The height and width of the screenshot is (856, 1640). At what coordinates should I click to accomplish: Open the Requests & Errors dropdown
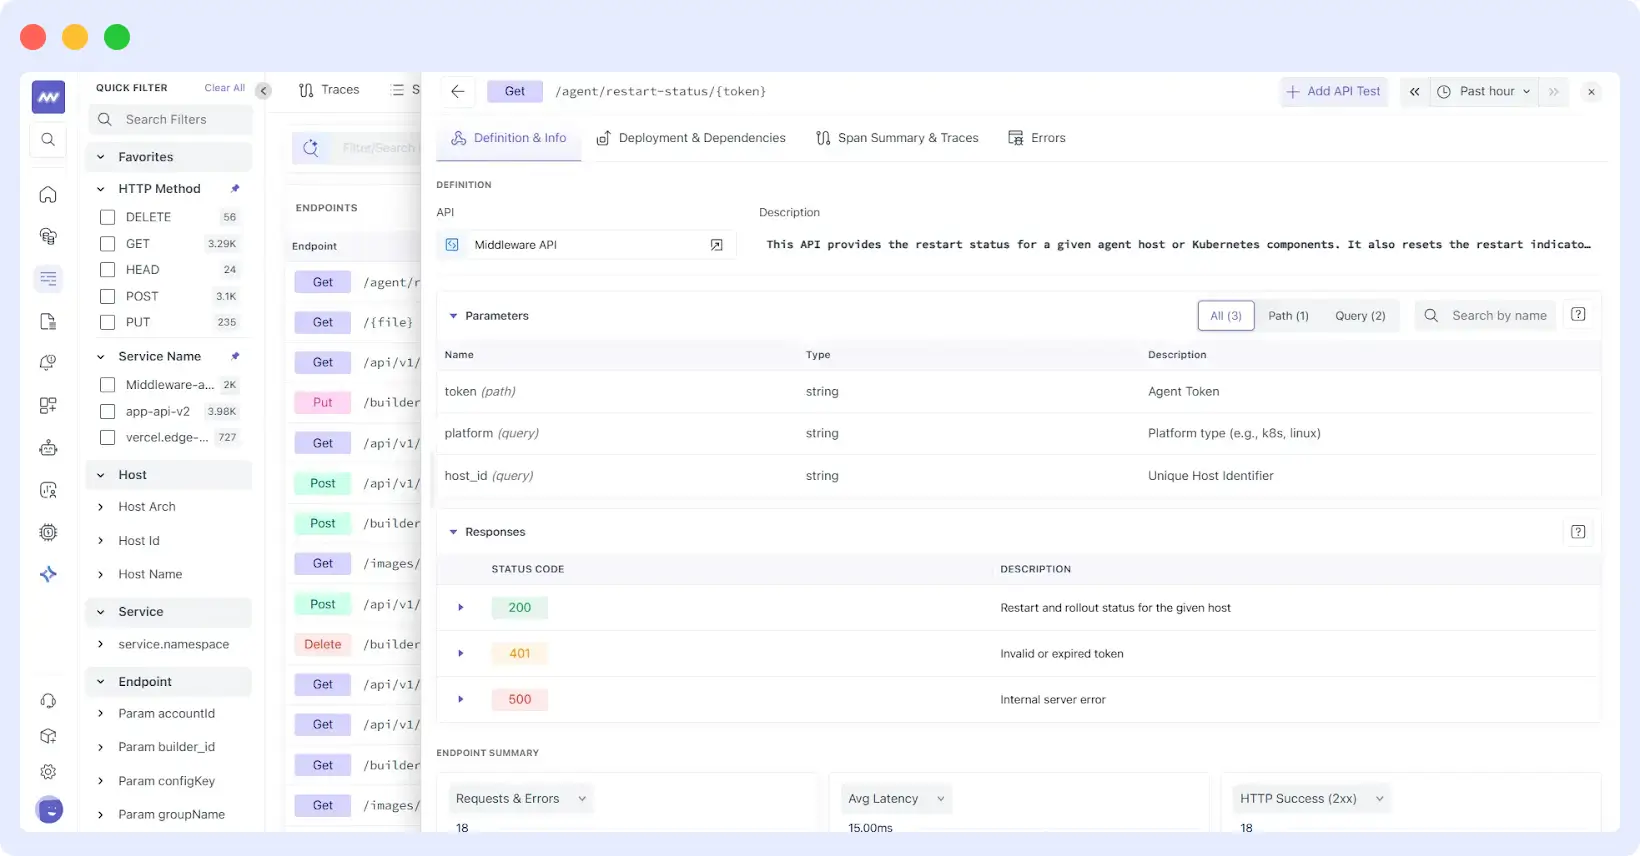[520, 799]
